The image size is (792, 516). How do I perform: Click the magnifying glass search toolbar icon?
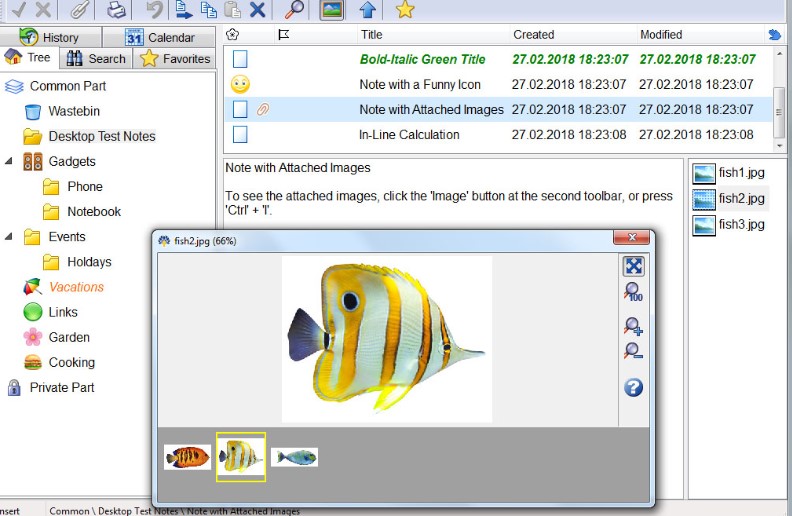click(295, 10)
